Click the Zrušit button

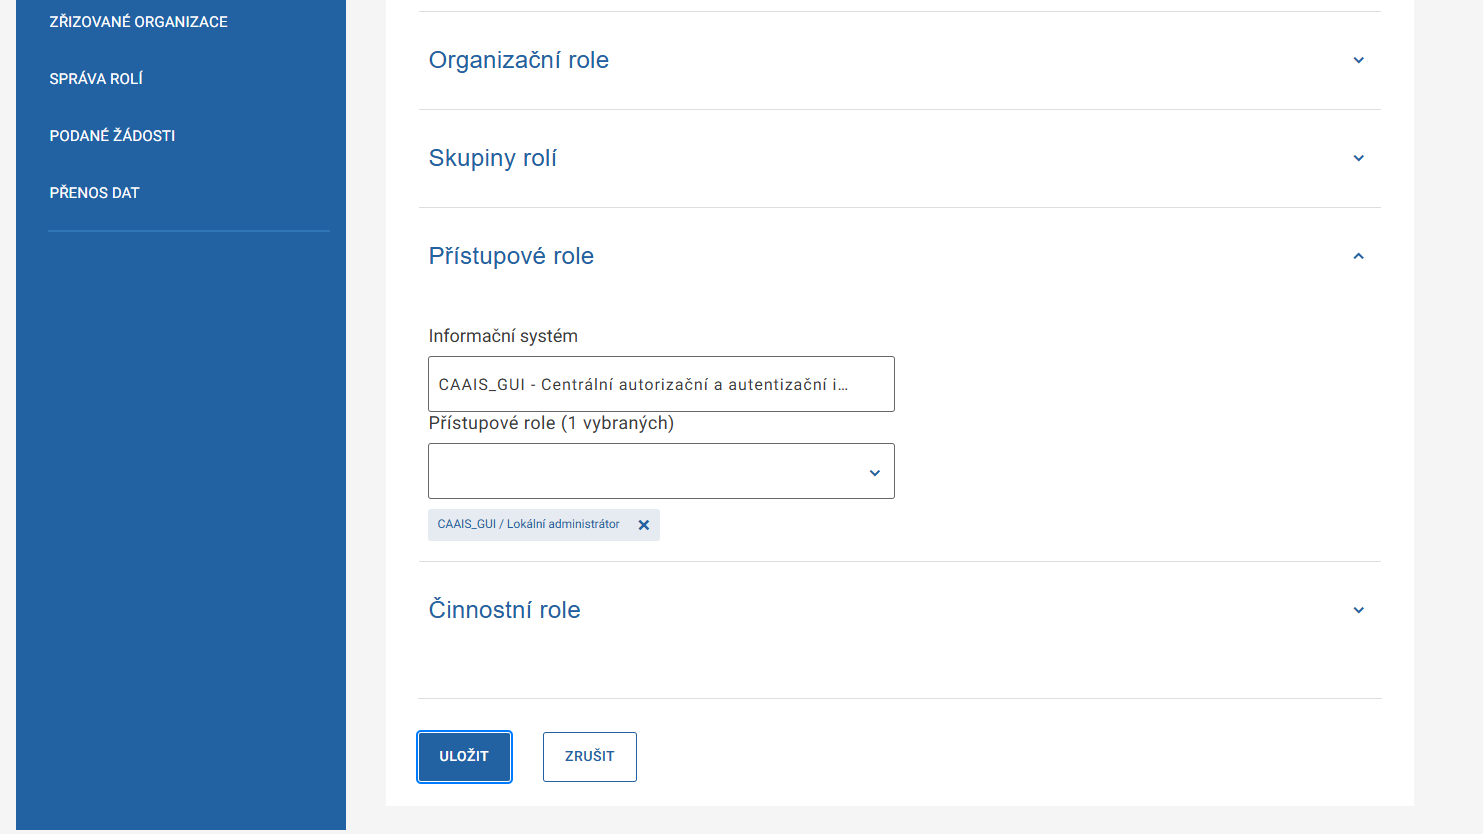point(589,757)
